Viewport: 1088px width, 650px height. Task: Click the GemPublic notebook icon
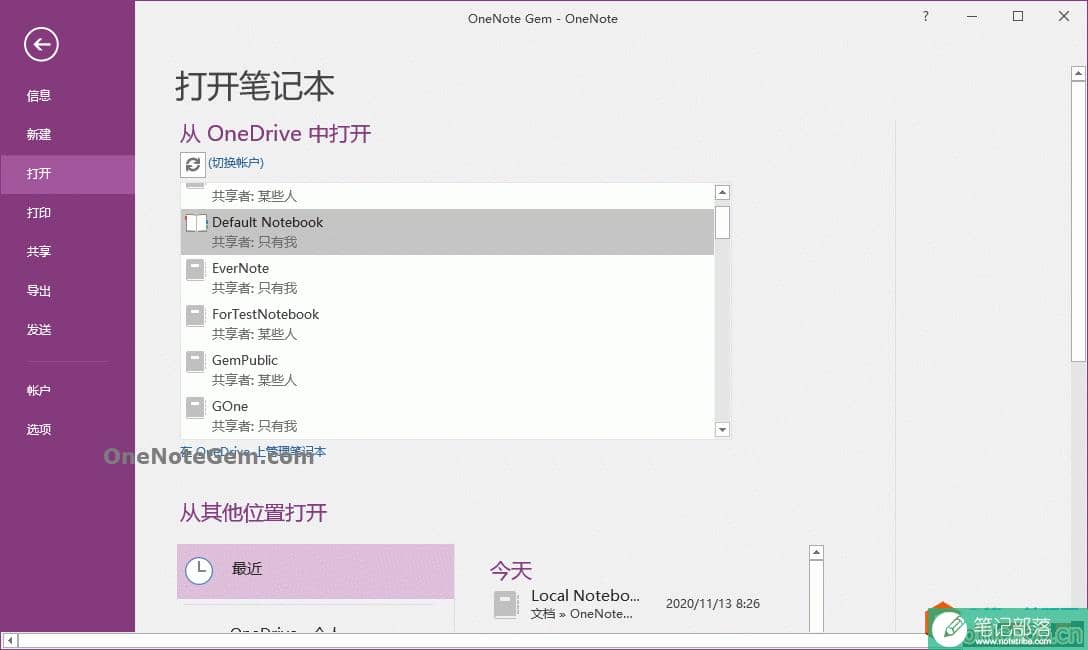point(196,361)
